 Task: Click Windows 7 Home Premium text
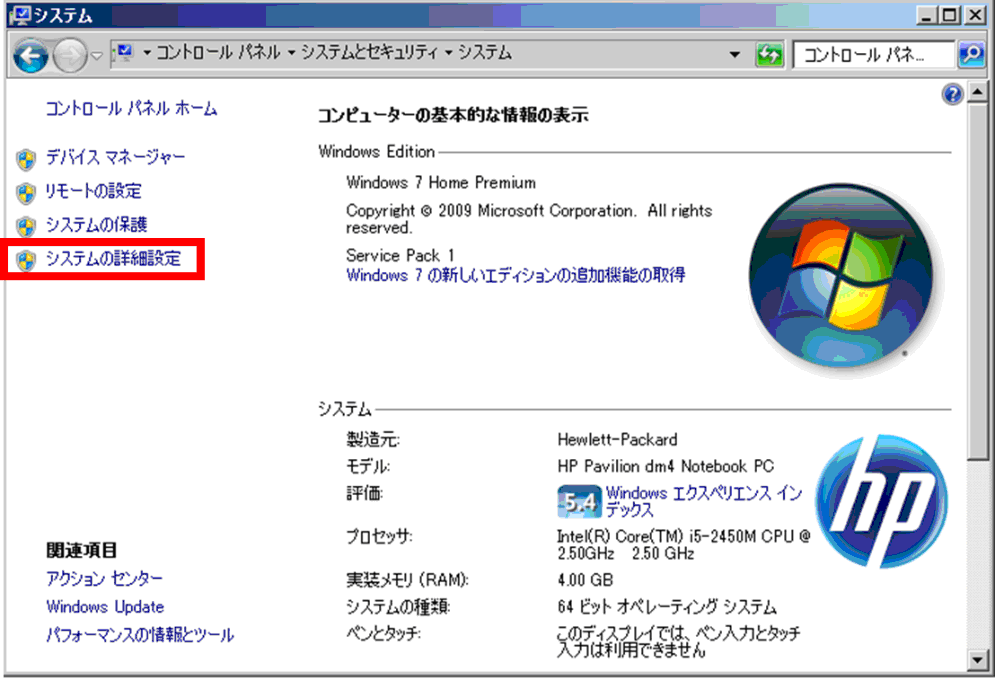click(441, 183)
